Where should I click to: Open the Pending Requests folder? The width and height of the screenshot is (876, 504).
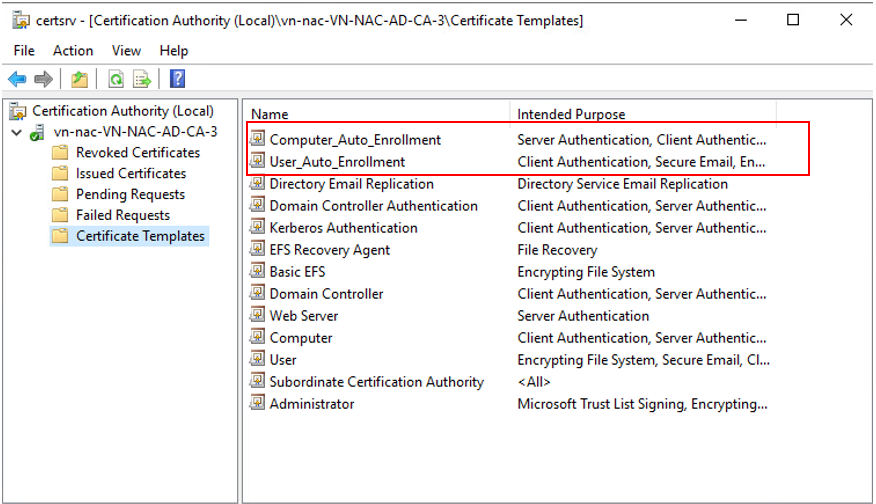pyautogui.click(x=130, y=195)
